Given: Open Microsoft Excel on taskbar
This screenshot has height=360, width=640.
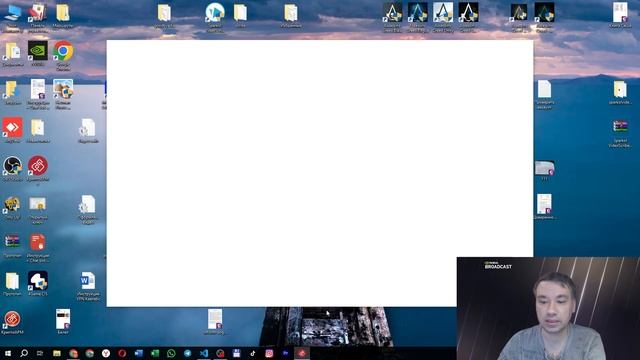Looking at the screenshot, I should [155, 353].
